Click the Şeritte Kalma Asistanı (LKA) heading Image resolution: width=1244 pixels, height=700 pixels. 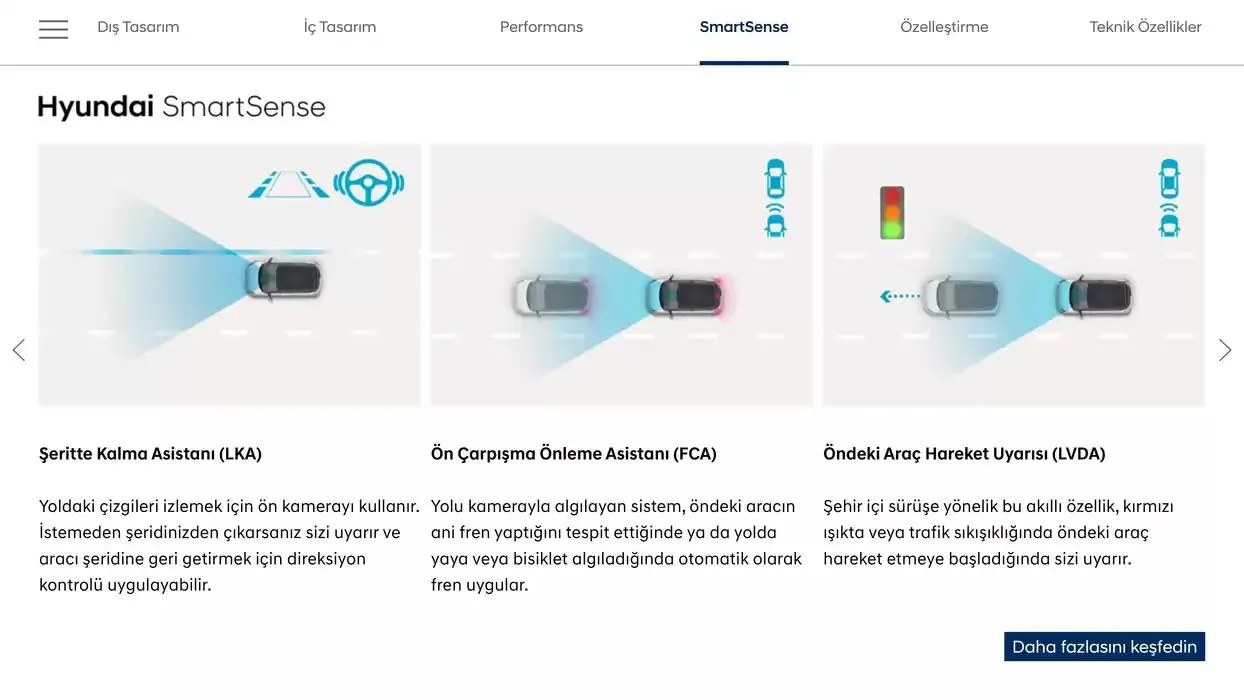click(150, 454)
